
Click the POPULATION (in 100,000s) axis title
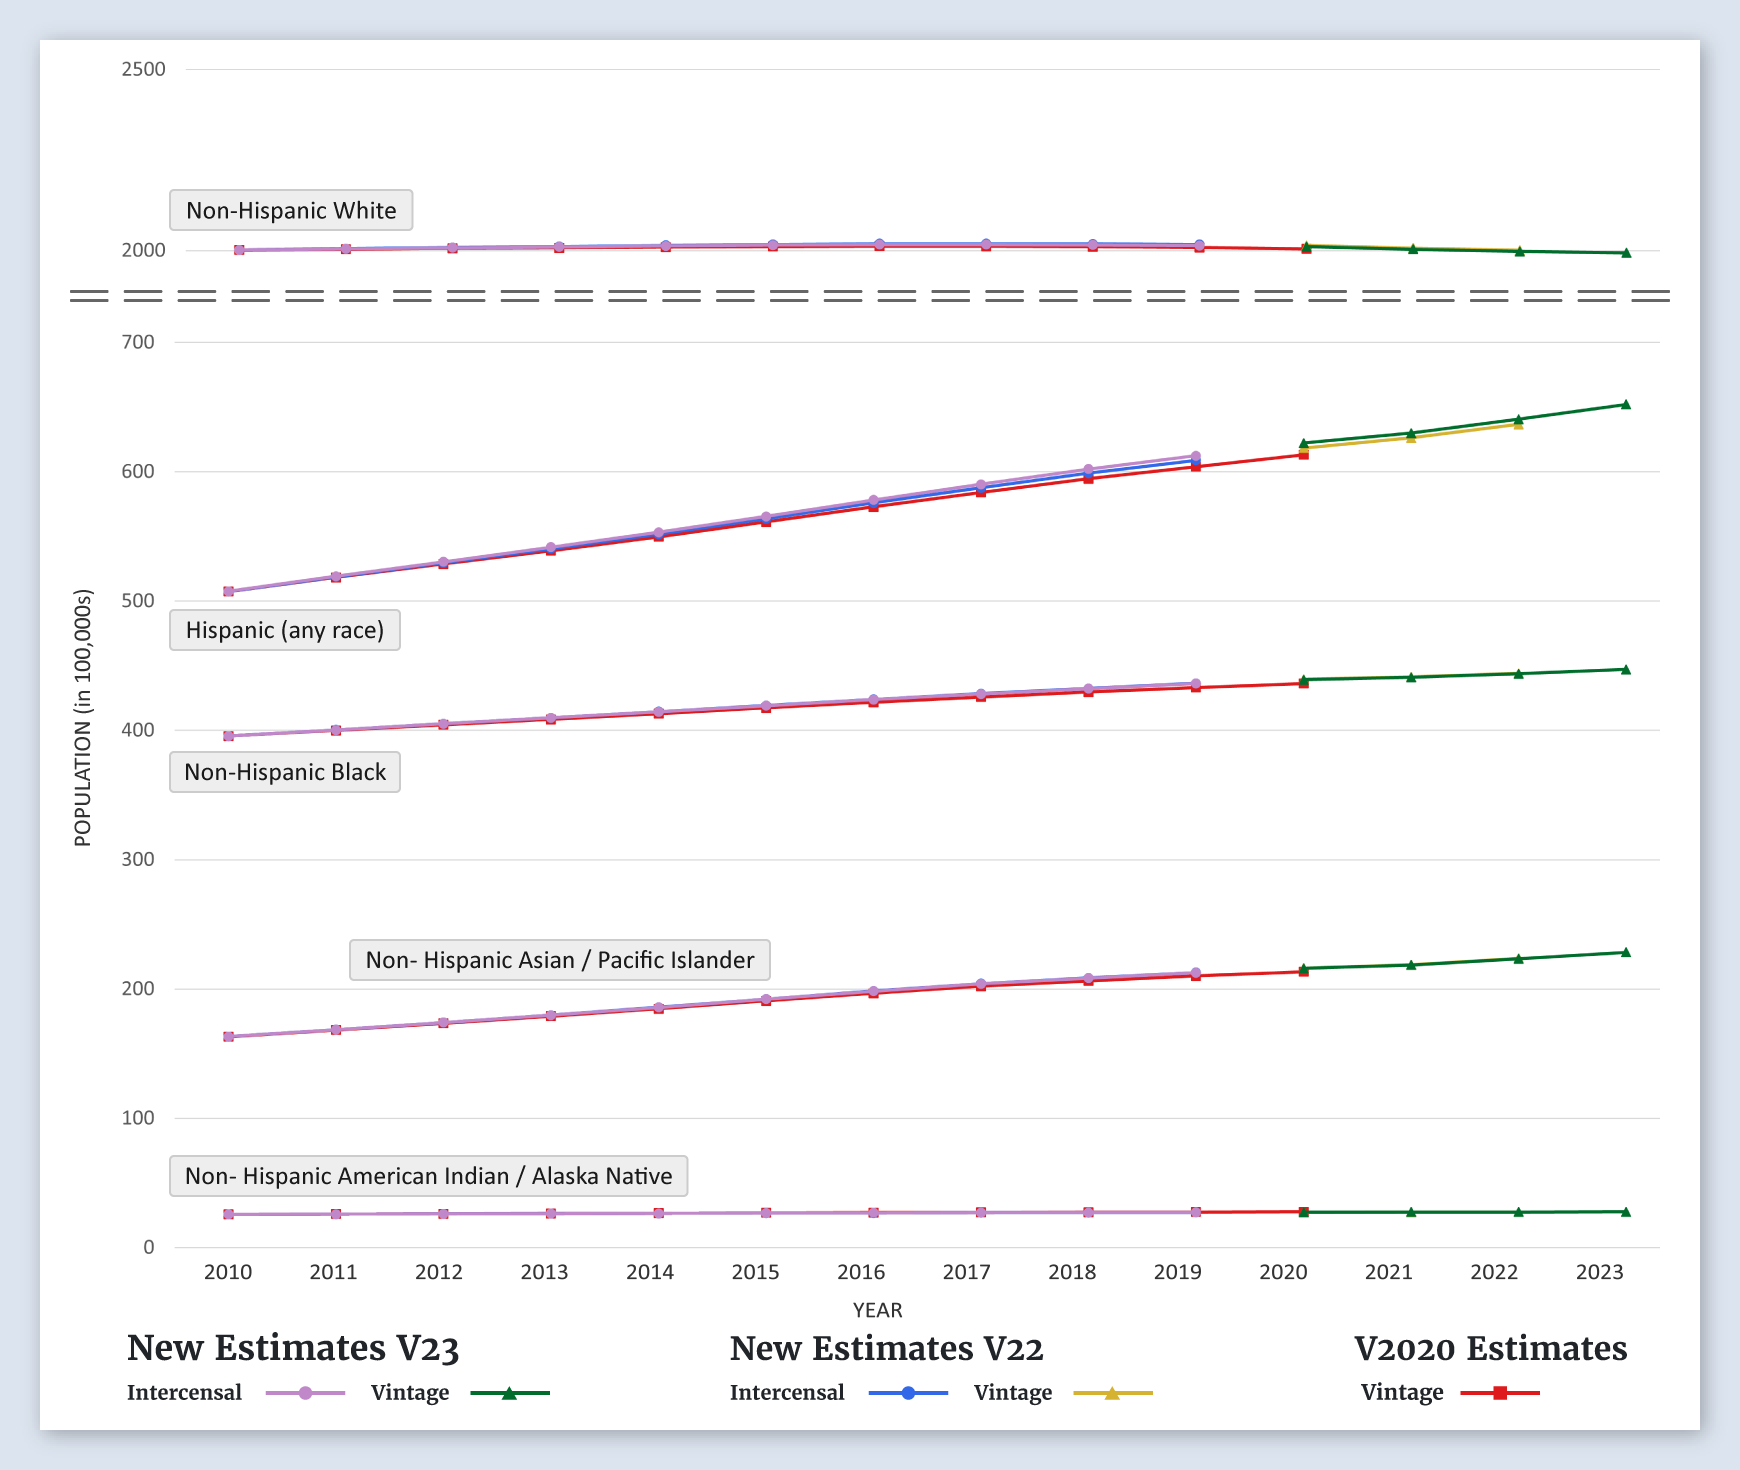click(x=83, y=718)
